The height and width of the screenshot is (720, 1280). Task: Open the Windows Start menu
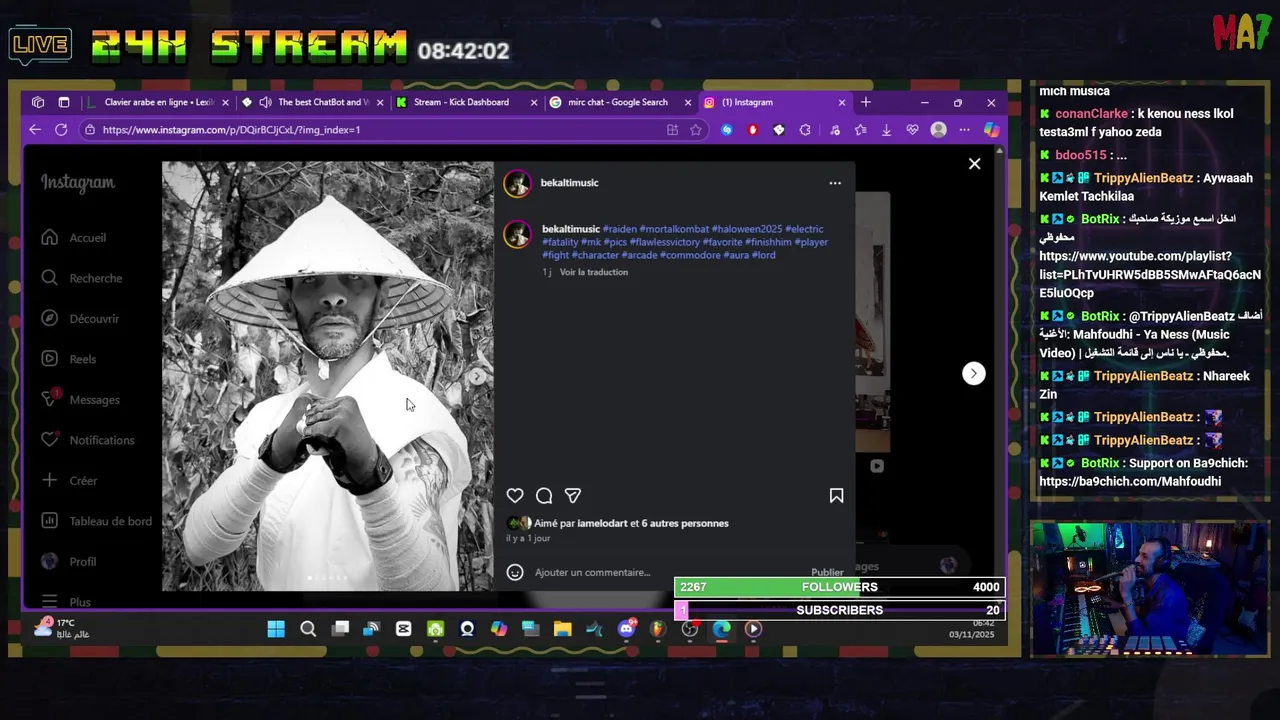[276, 629]
